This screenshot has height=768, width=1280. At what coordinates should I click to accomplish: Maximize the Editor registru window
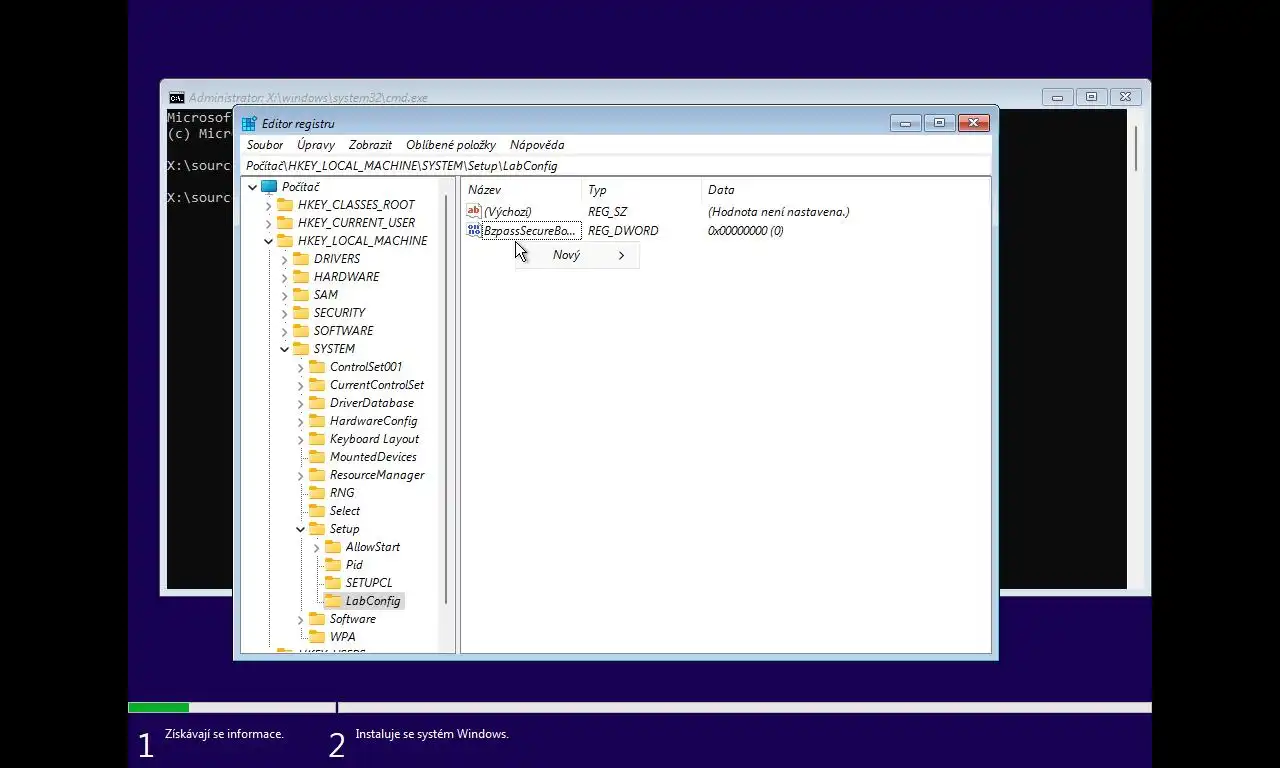click(939, 123)
